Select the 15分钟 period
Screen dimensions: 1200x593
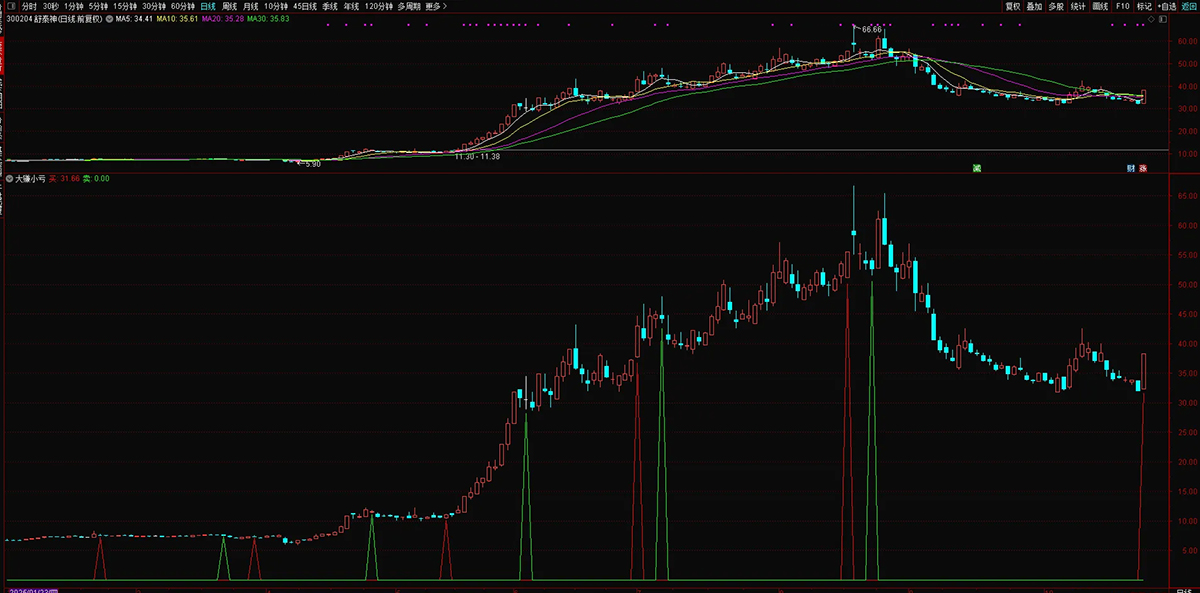[126, 6]
